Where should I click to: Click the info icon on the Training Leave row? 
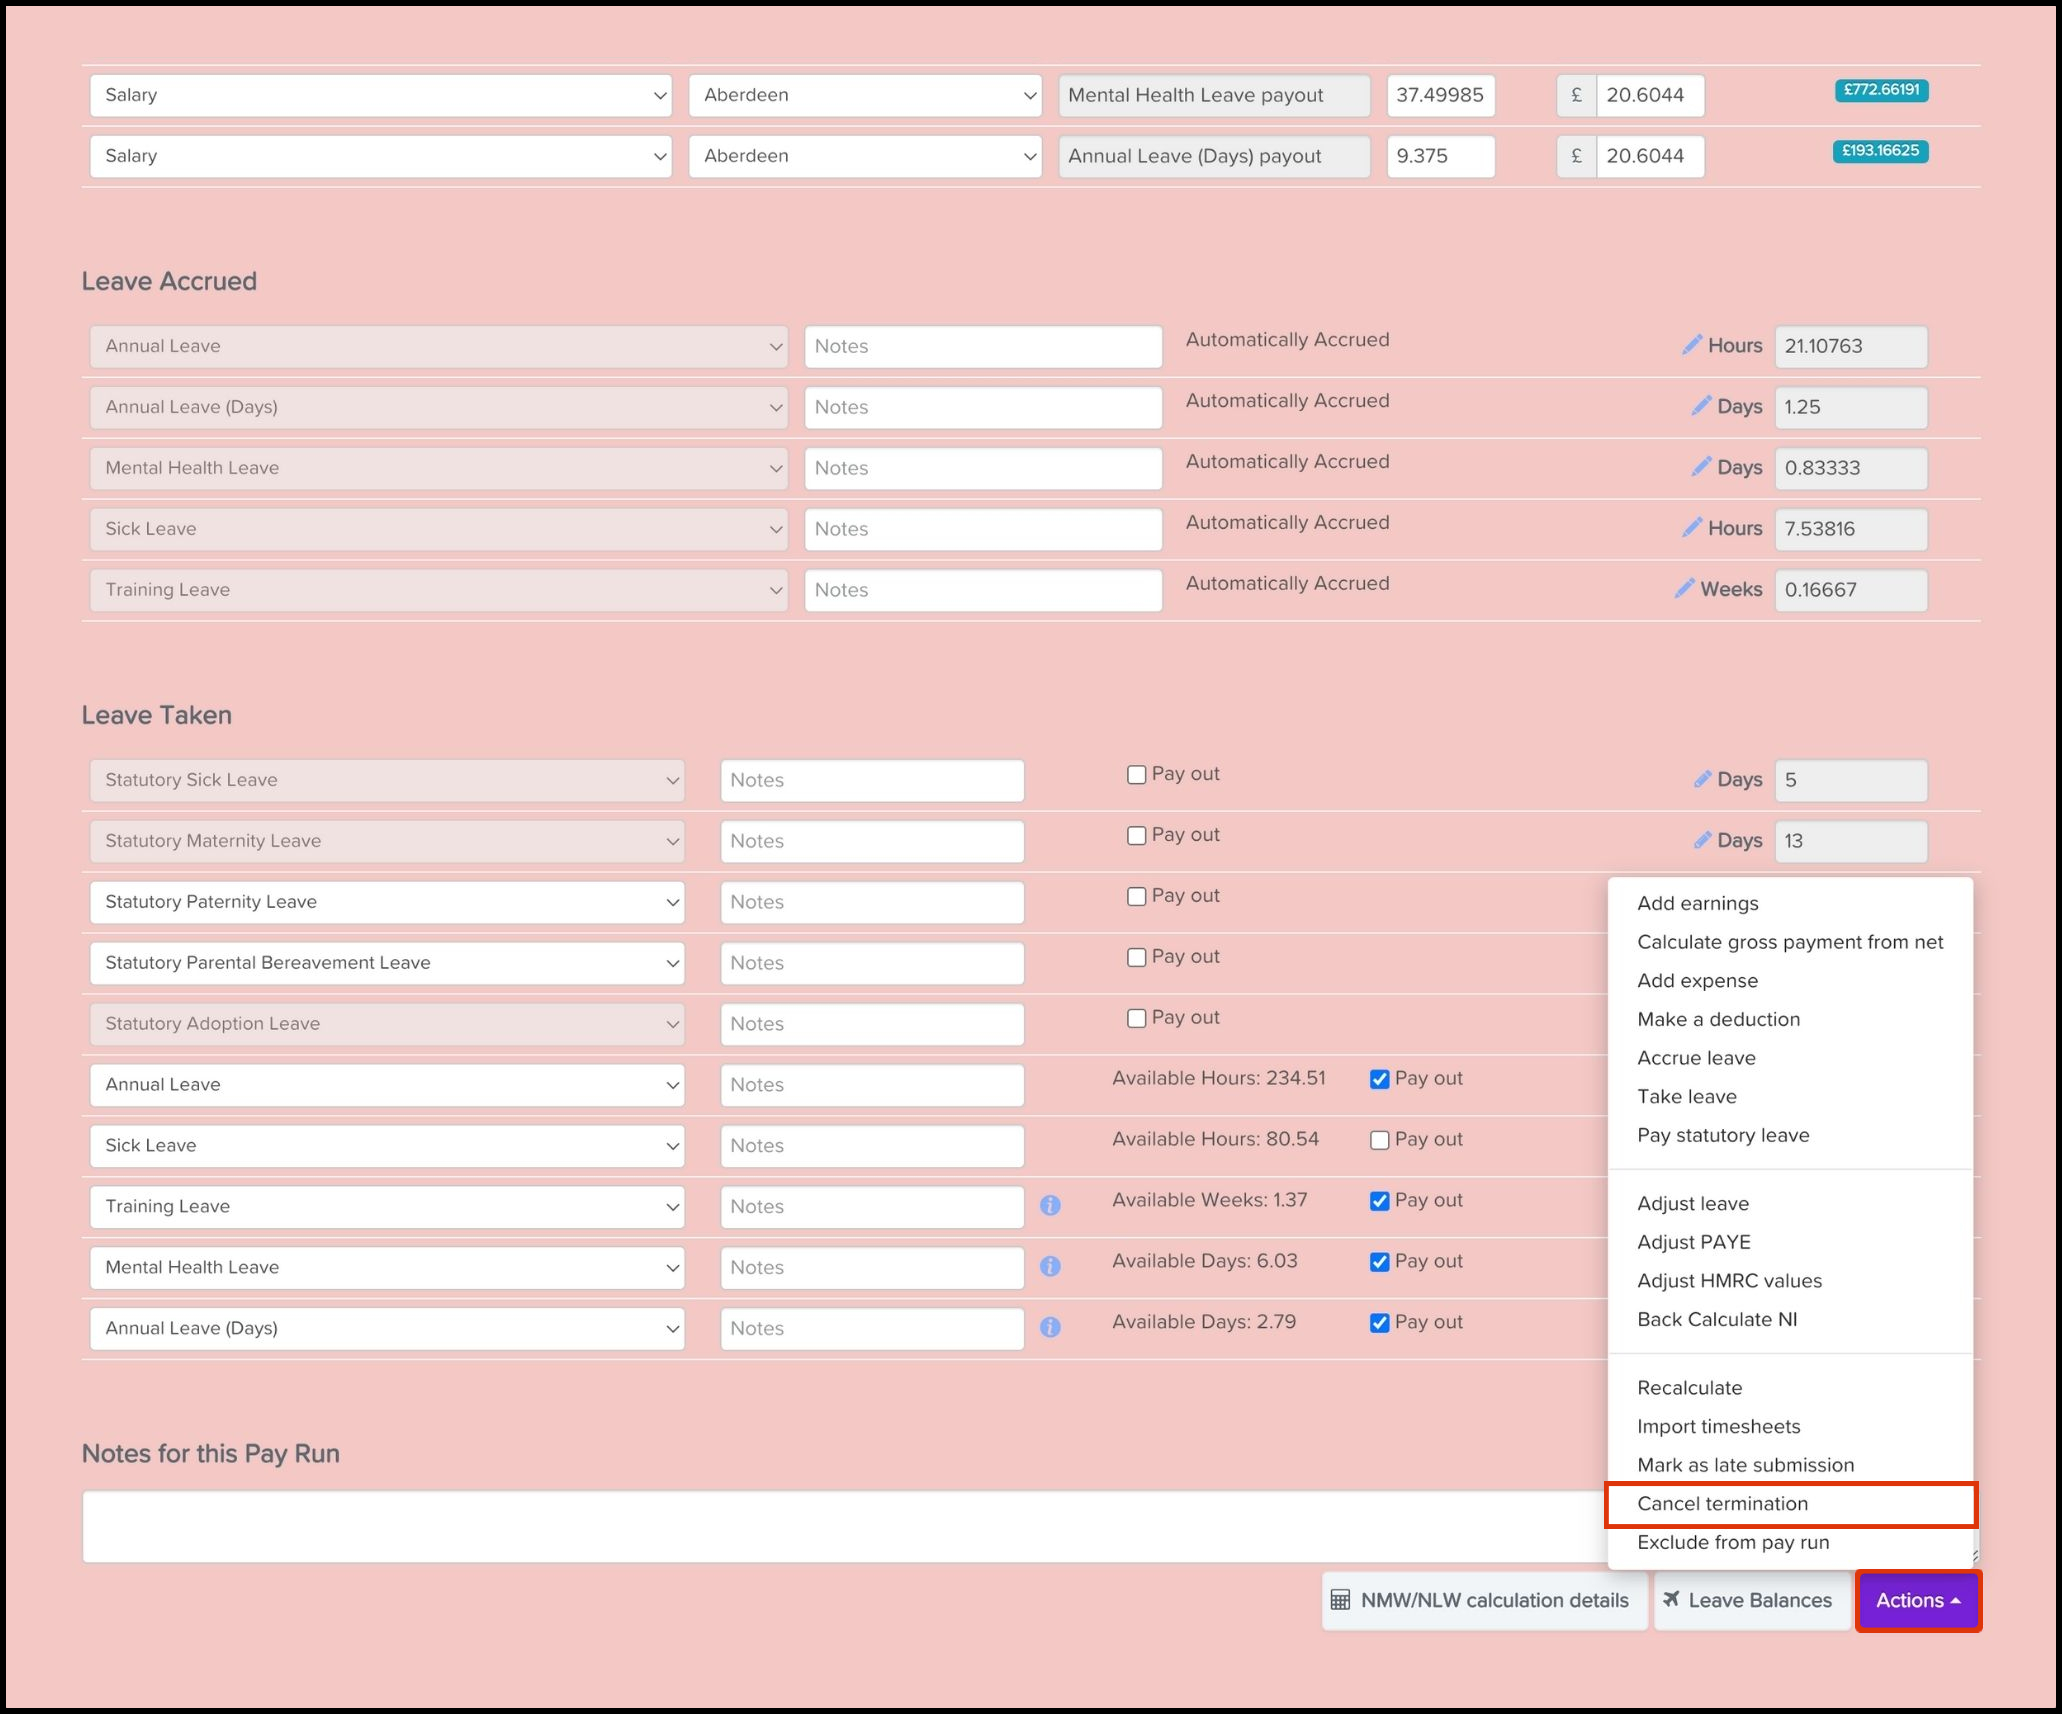tap(1050, 1206)
